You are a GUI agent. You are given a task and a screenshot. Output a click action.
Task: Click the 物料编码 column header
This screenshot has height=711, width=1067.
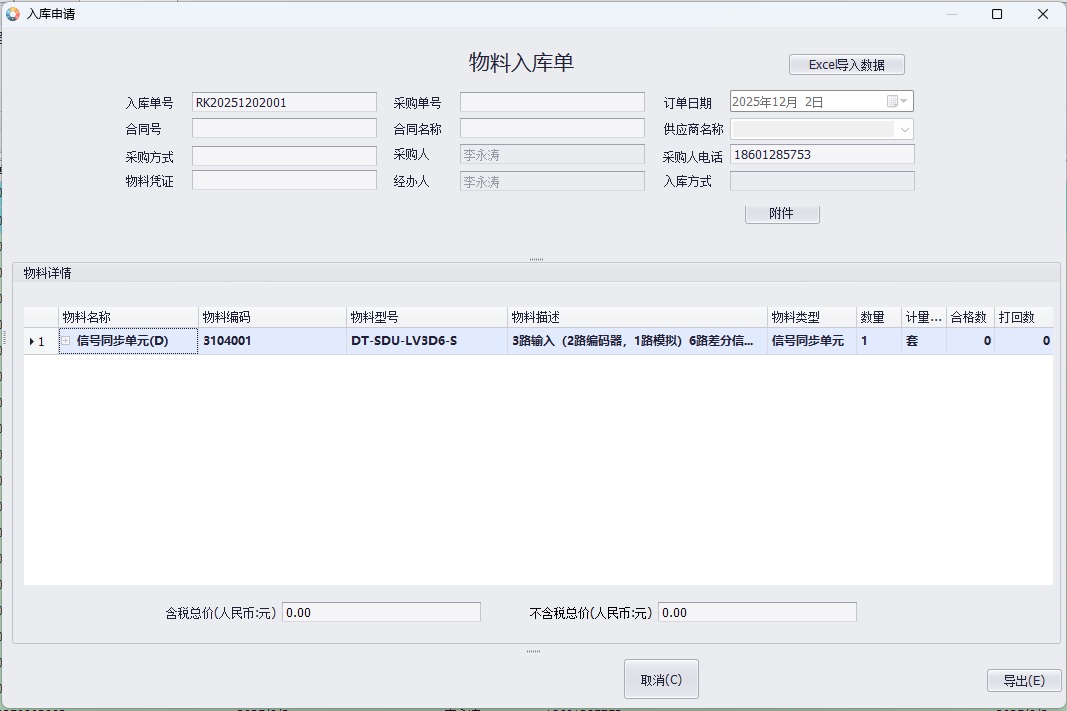pyautogui.click(x=272, y=317)
